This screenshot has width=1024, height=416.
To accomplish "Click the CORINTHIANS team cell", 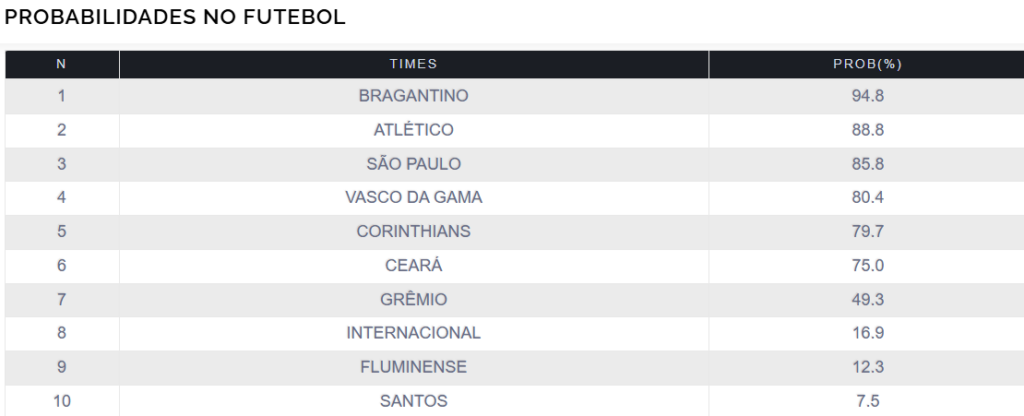I will [413, 232].
